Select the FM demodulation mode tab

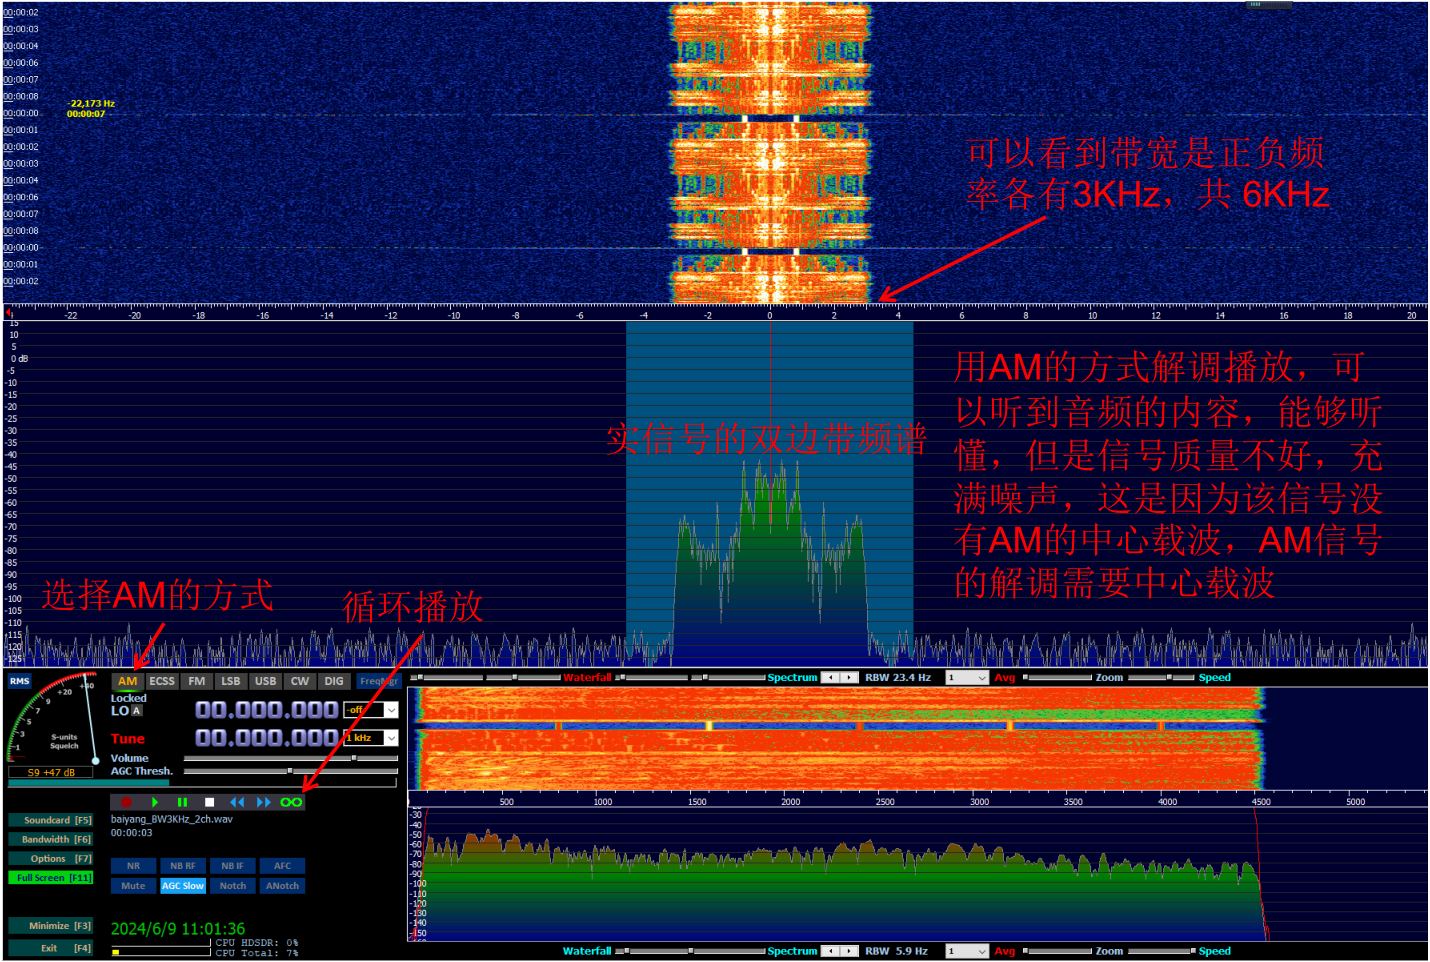point(197,681)
